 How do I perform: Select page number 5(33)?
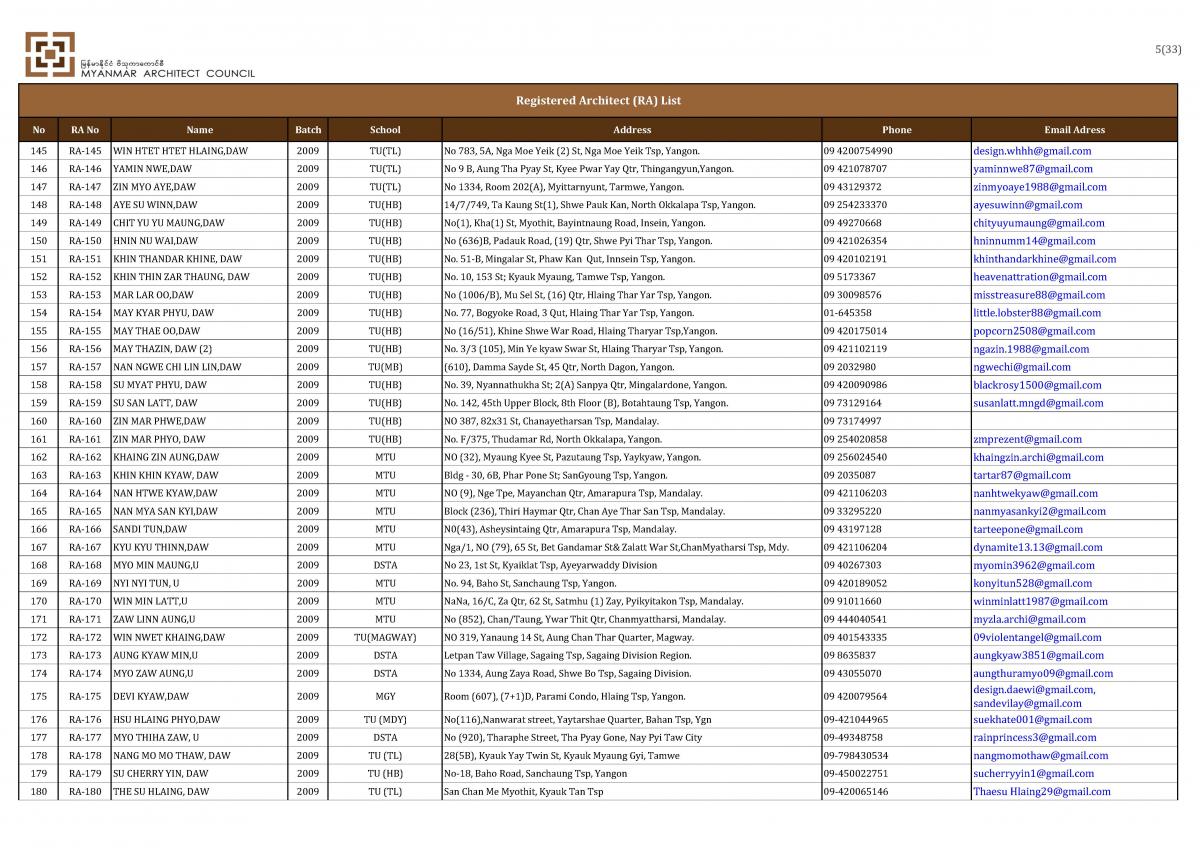1168,48
